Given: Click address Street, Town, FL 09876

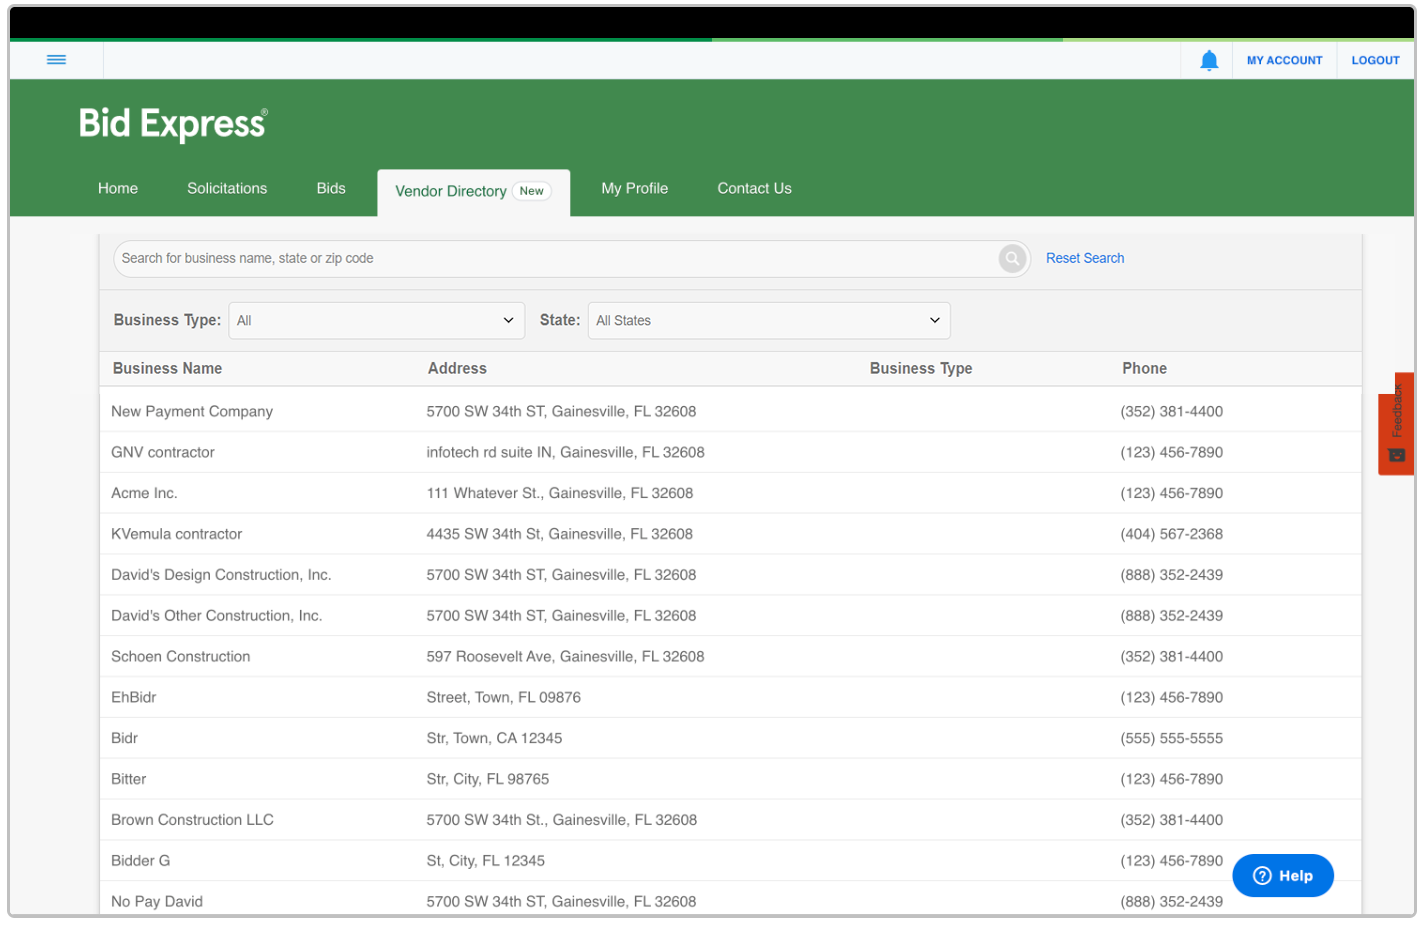Looking at the screenshot, I should [x=503, y=698].
